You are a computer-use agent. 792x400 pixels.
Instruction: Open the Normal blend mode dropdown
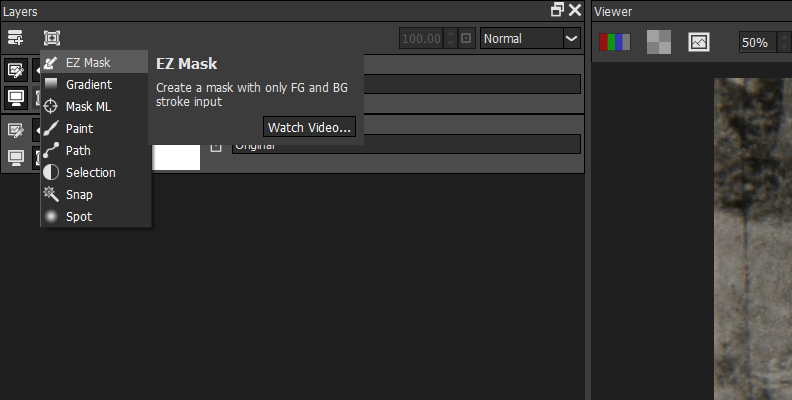530,39
